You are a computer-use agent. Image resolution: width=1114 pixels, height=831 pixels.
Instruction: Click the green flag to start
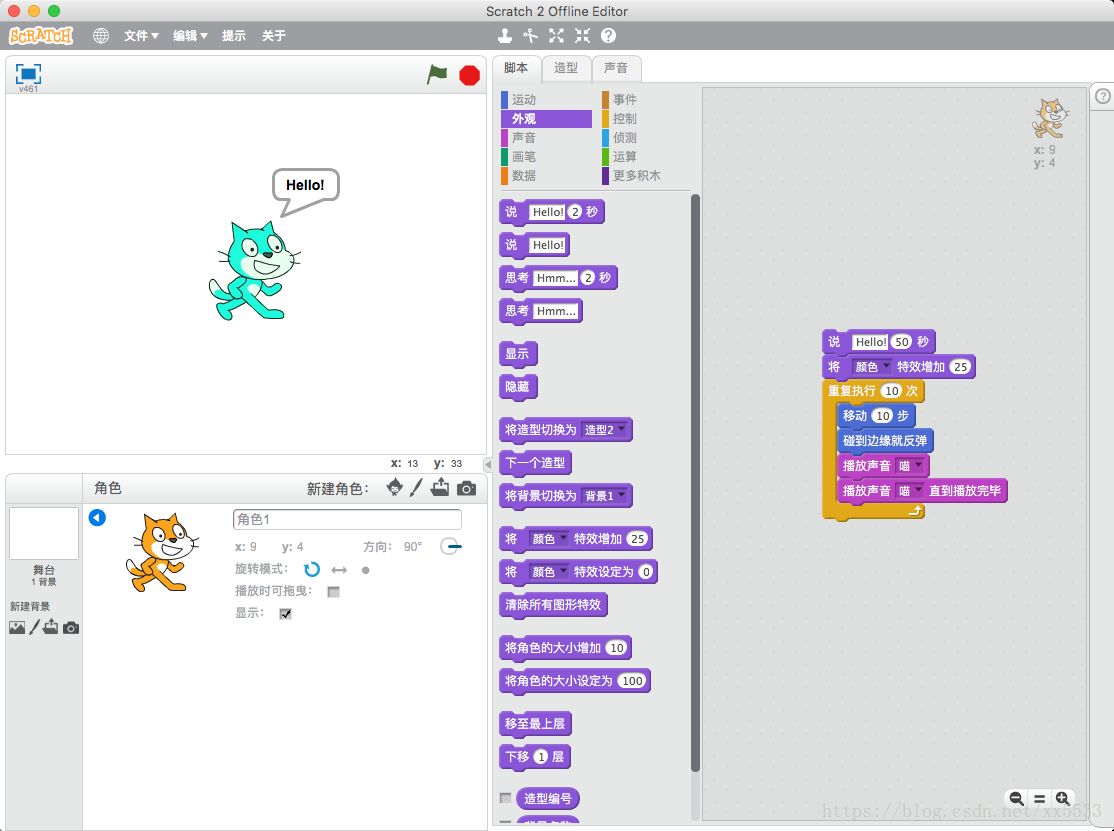pos(437,74)
